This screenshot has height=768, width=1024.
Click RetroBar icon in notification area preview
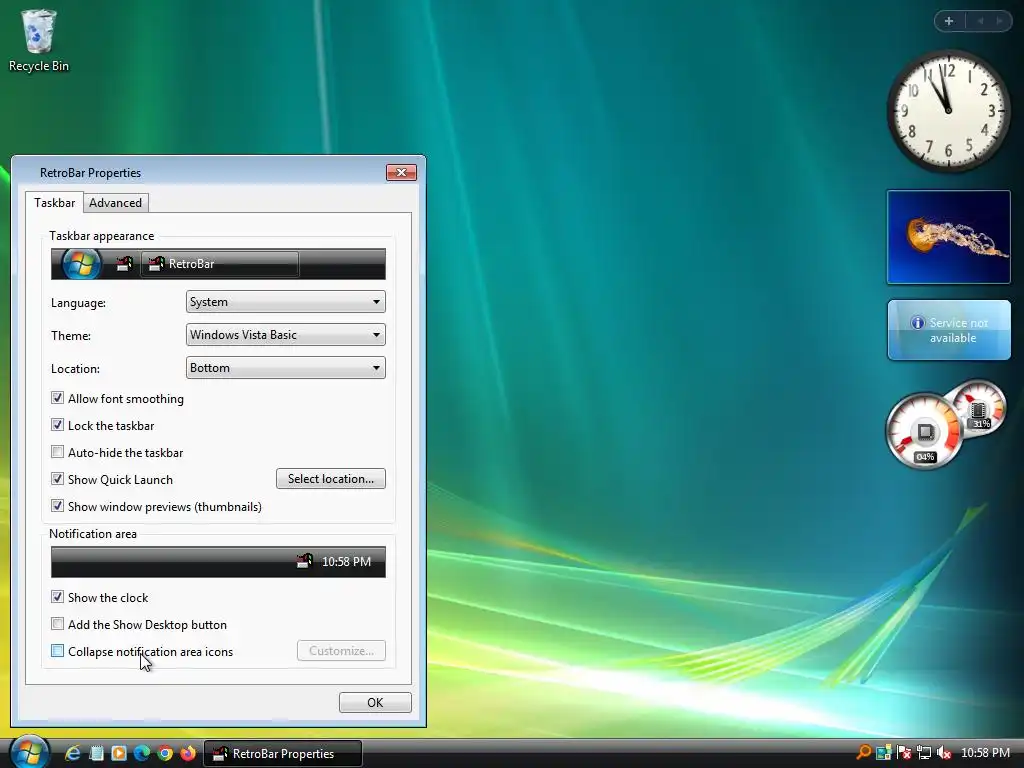pos(304,561)
